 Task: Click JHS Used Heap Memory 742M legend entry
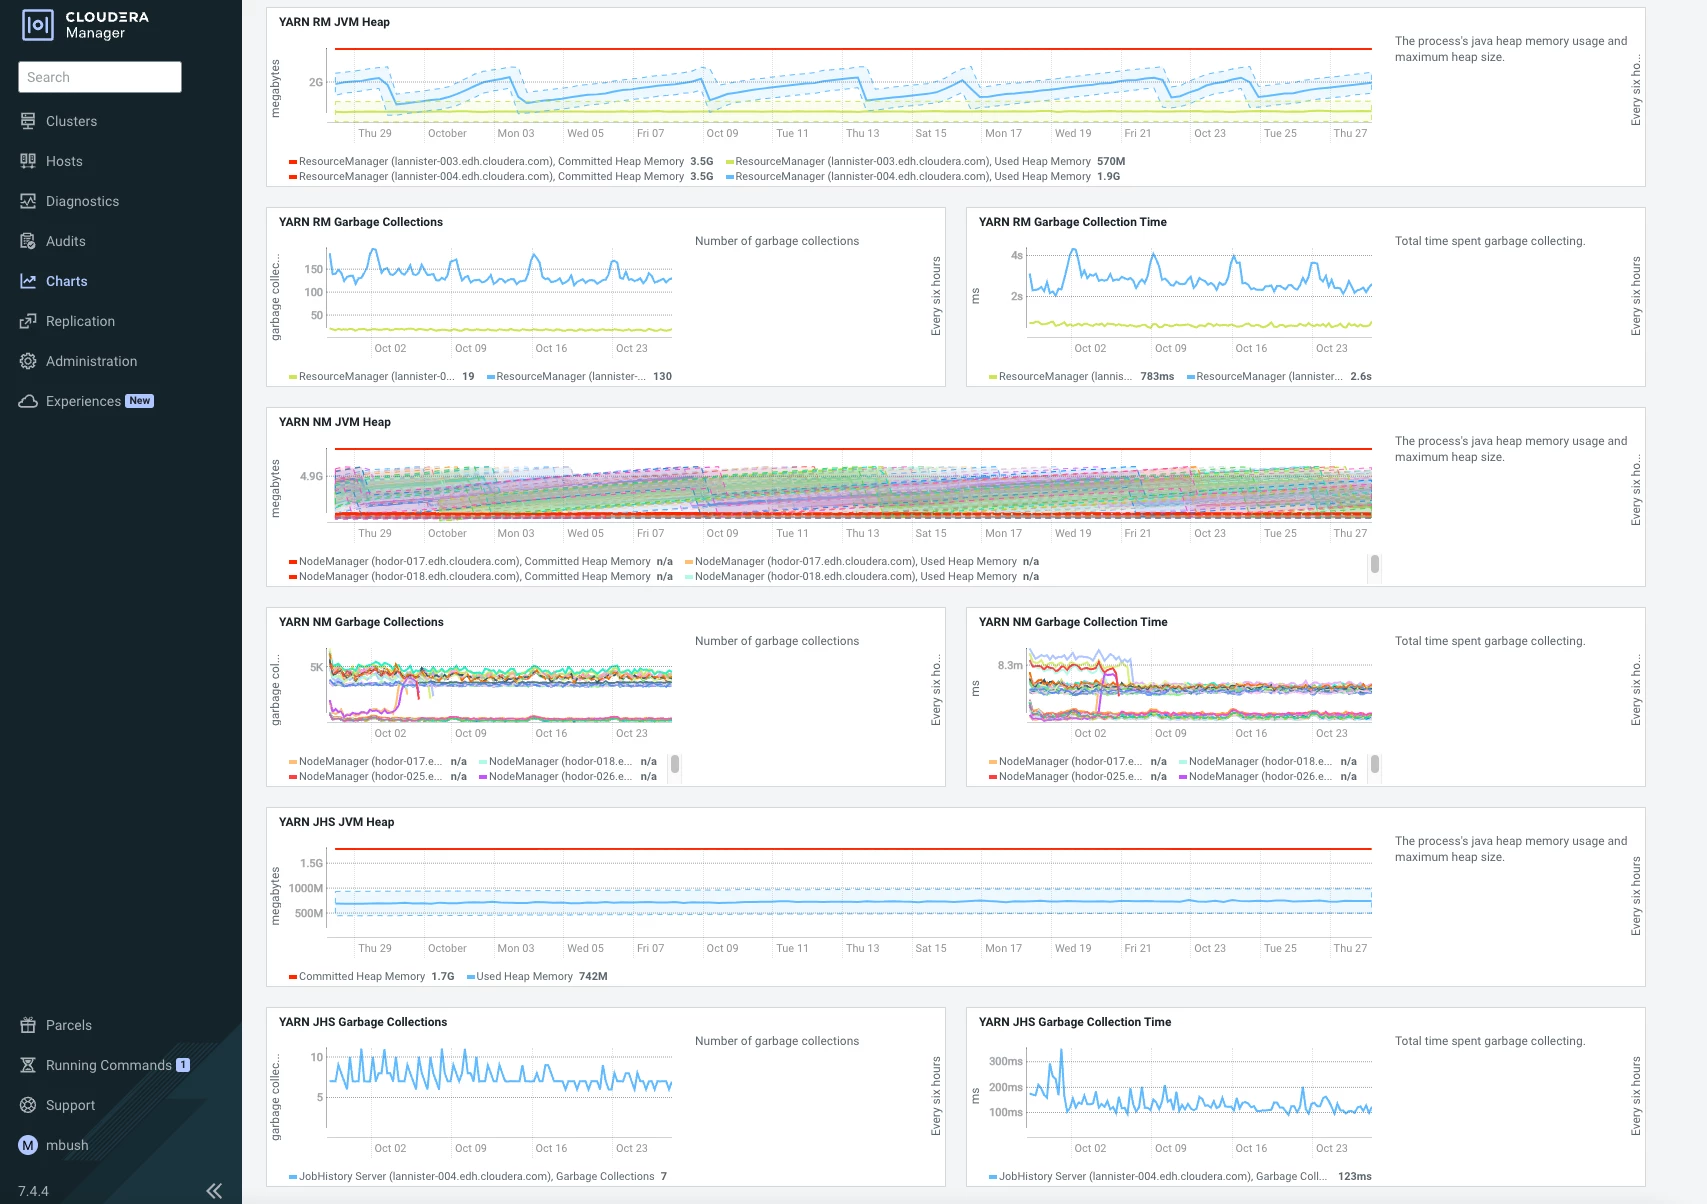click(x=537, y=976)
